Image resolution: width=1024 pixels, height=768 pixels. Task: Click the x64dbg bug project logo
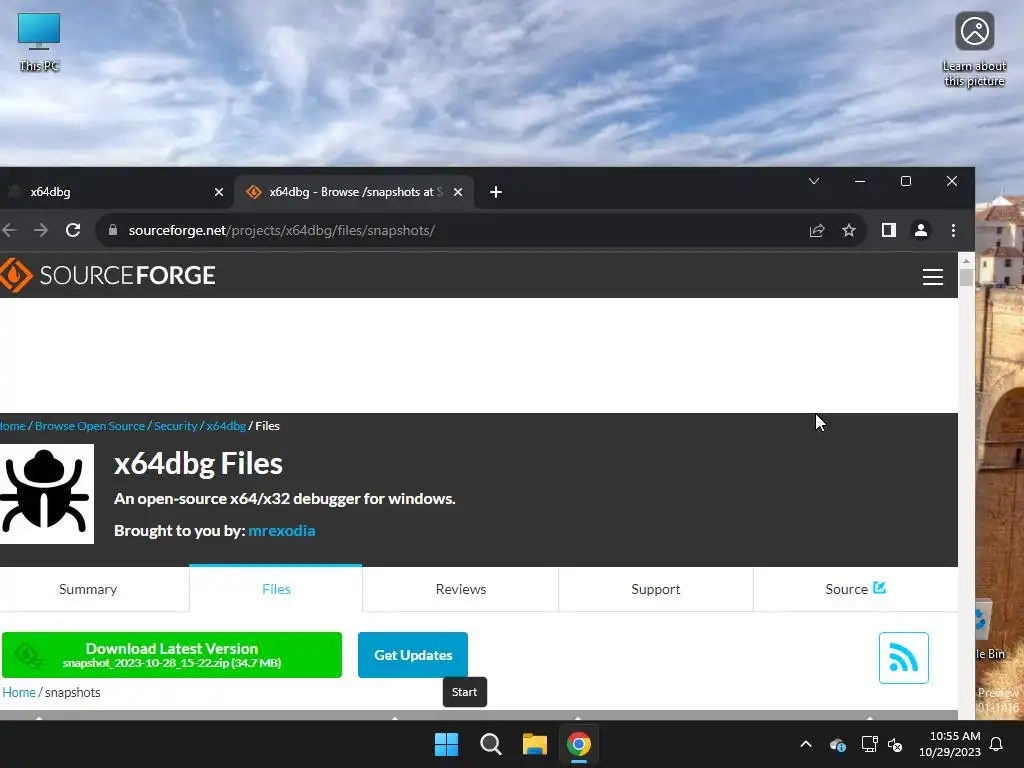[46, 494]
